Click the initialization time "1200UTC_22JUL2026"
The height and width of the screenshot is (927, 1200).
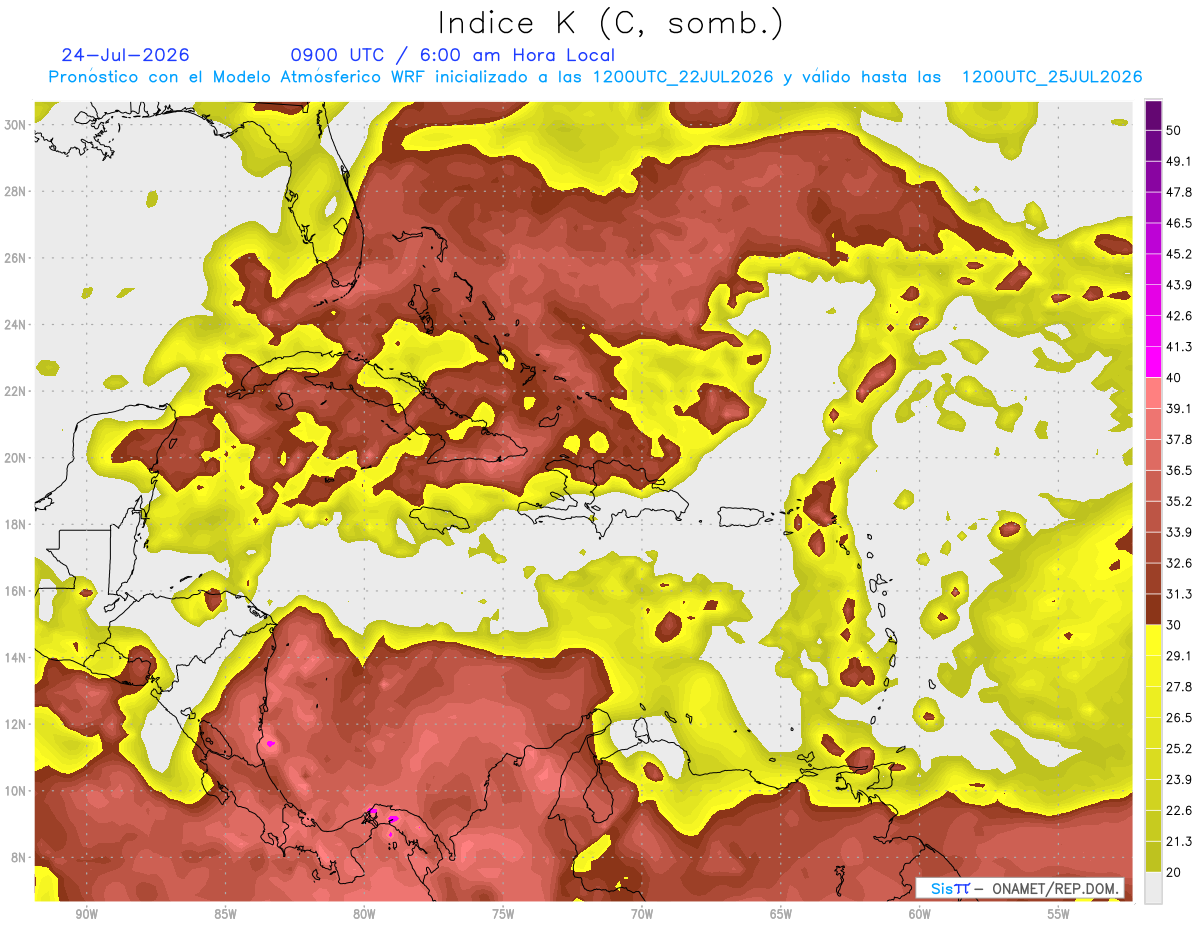(683, 77)
